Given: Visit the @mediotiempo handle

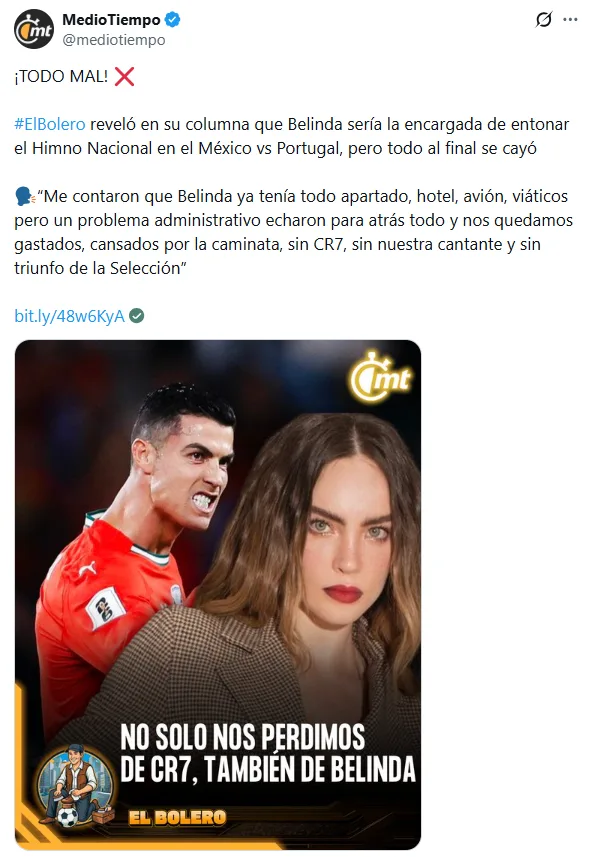Looking at the screenshot, I should click(x=114, y=40).
